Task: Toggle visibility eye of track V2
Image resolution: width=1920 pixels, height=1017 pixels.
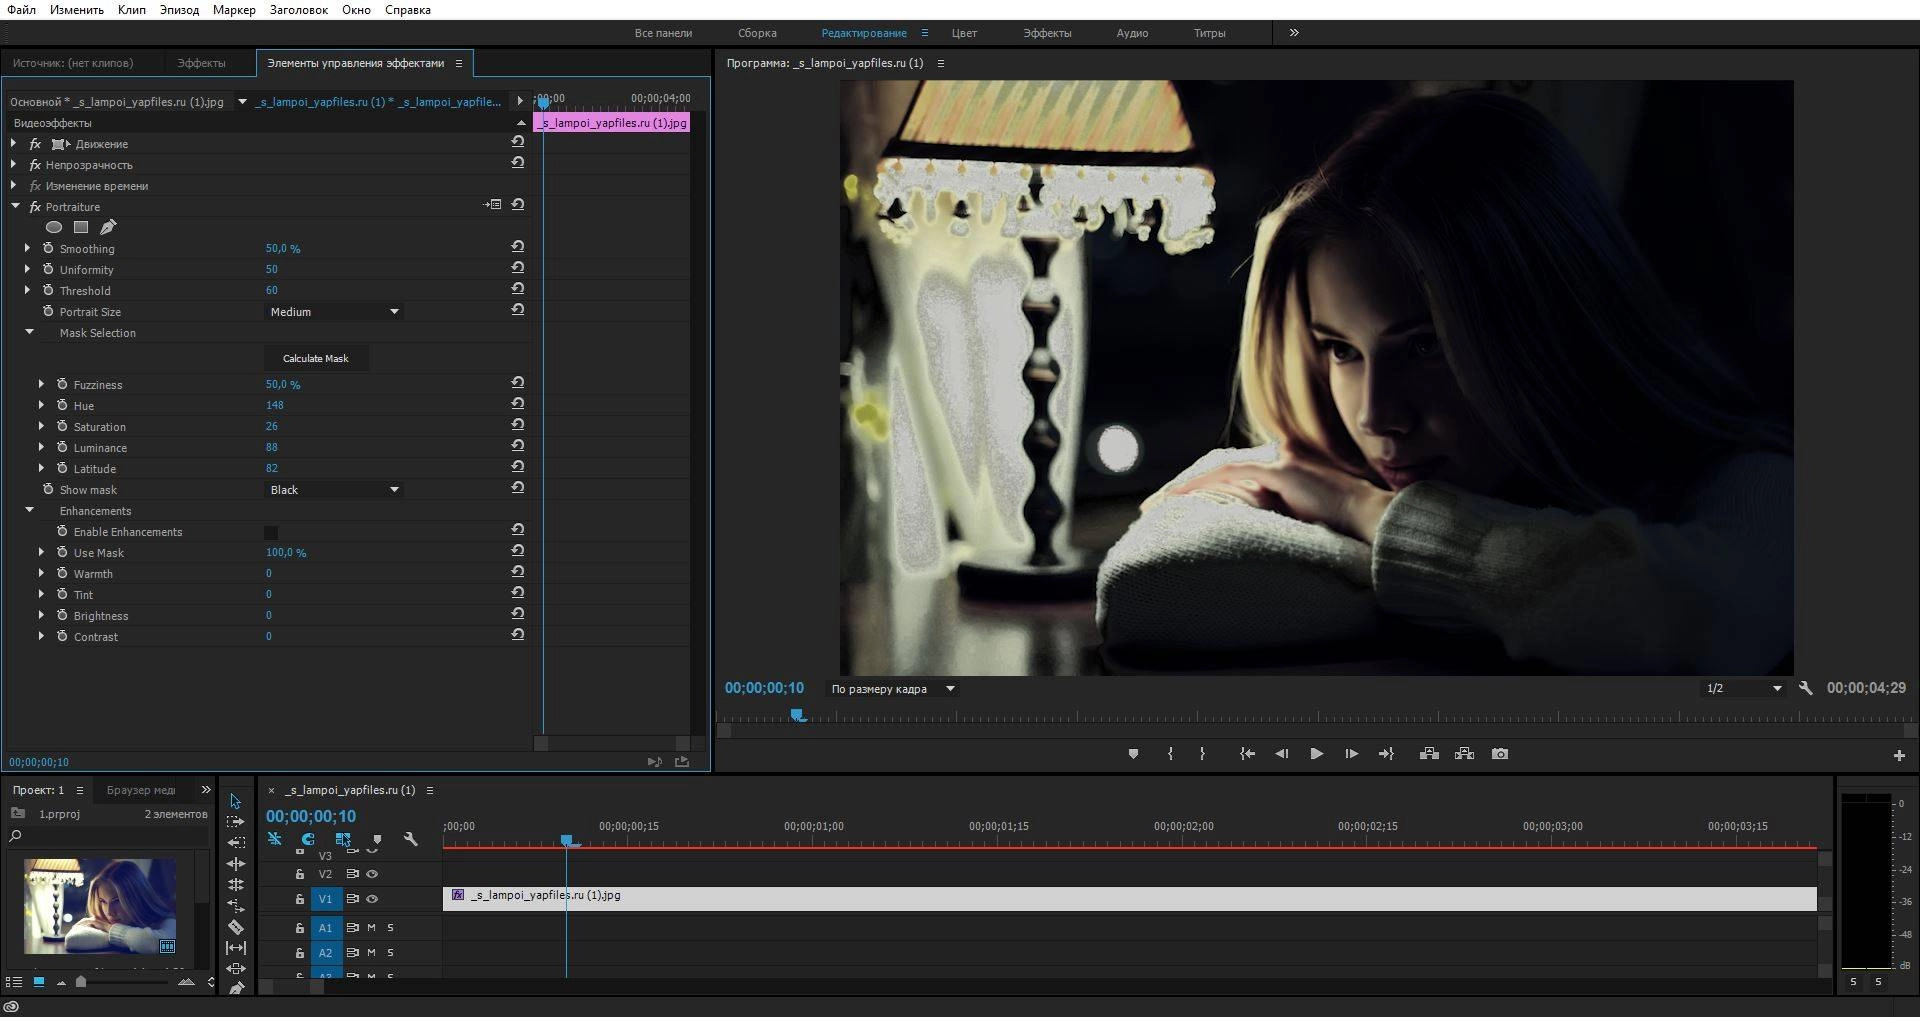Action: point(372,874)
